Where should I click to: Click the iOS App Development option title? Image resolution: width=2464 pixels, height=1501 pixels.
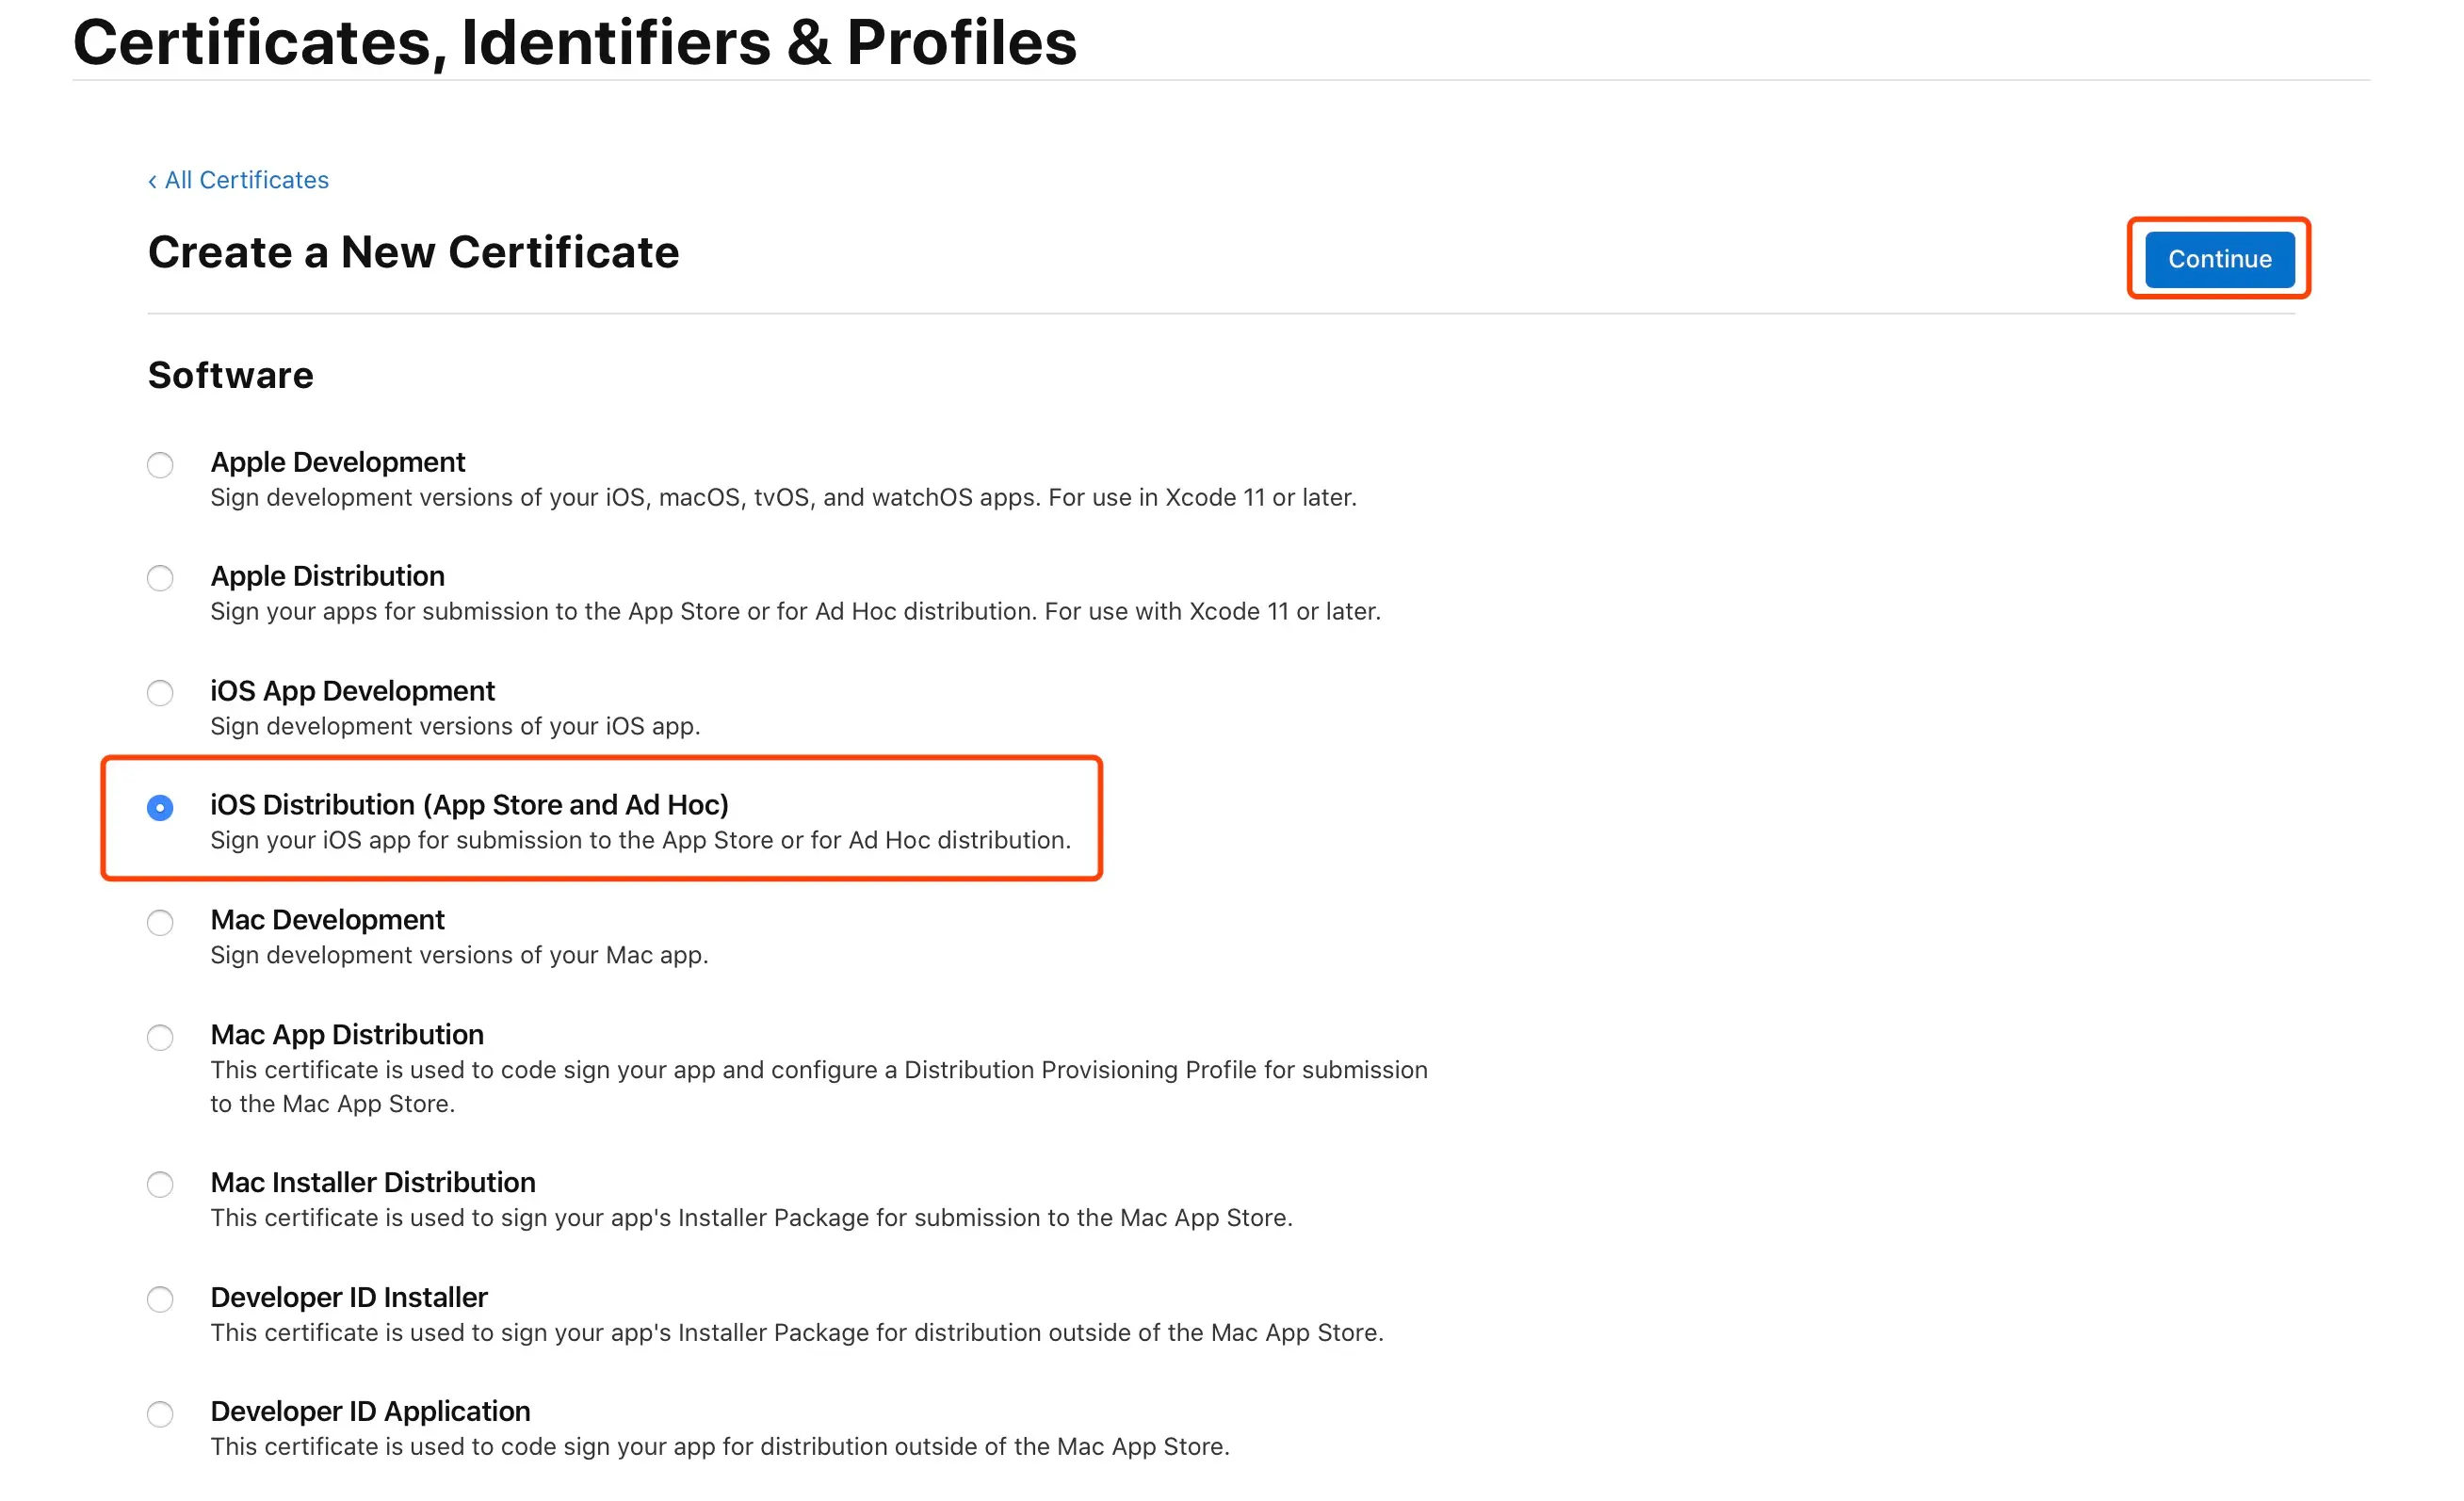pyautogui.click(x=352, y=691)
